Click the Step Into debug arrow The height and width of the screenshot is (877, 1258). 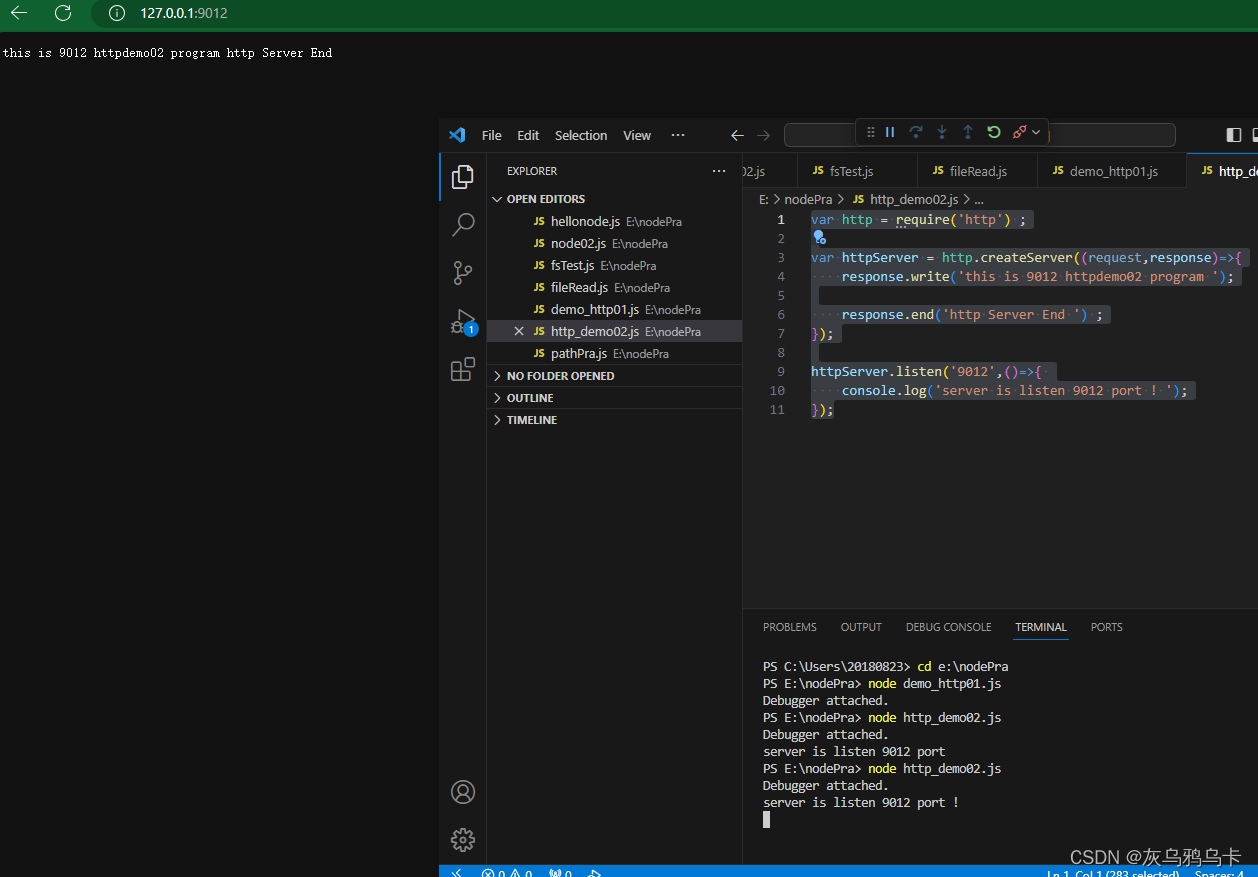click(942, 132)
